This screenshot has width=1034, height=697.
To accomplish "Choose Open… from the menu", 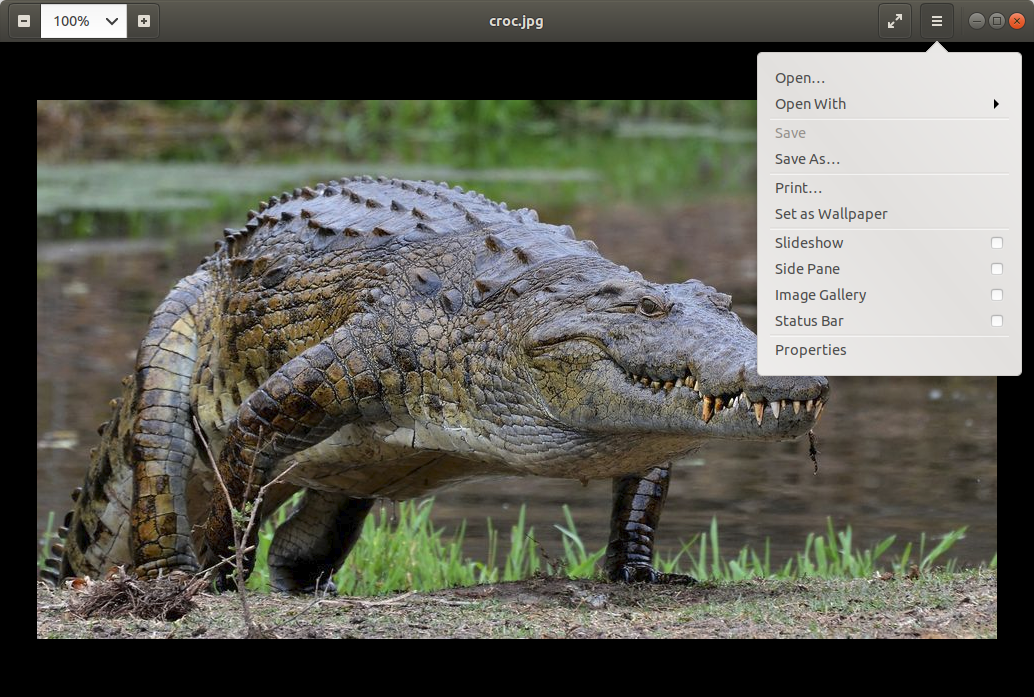I will tap(800, 78).
